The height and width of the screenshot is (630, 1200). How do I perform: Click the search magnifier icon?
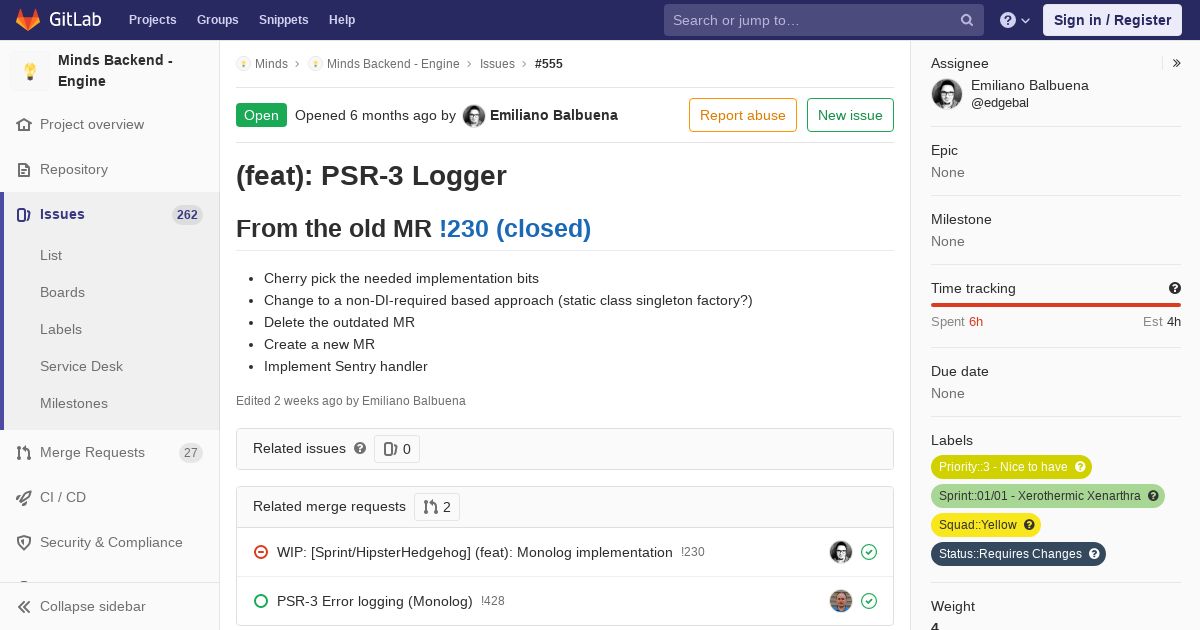coord(967,20)
